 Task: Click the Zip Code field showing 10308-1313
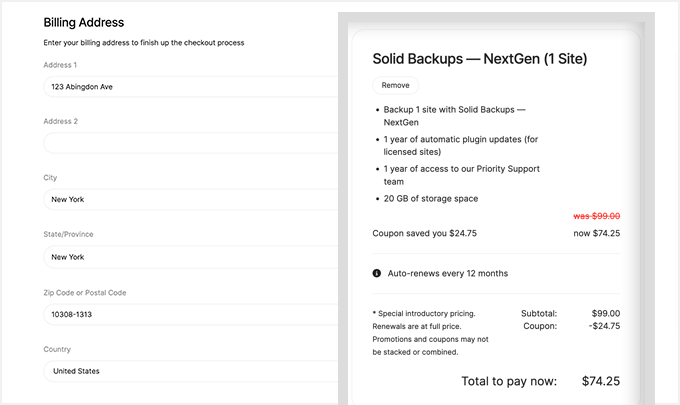tap(190, 314)
